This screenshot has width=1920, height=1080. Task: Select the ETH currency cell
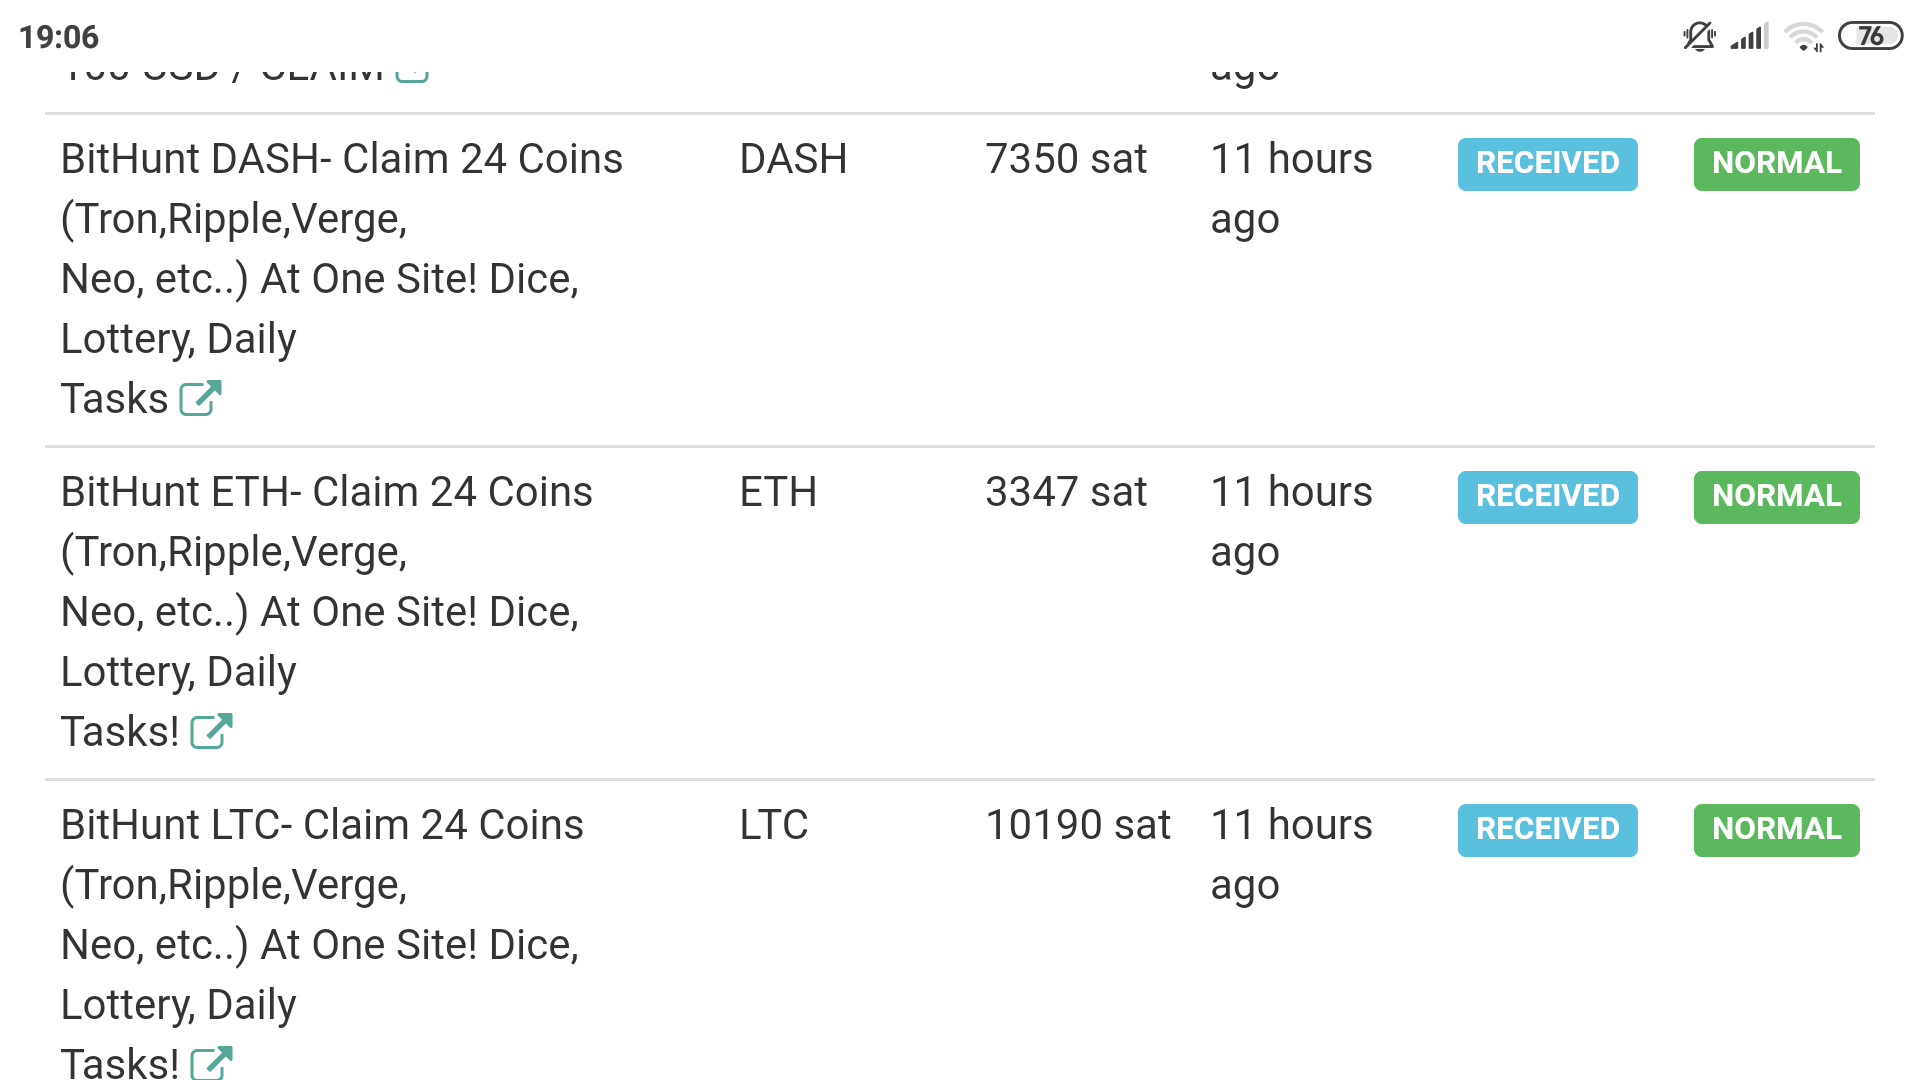(778, 493)
